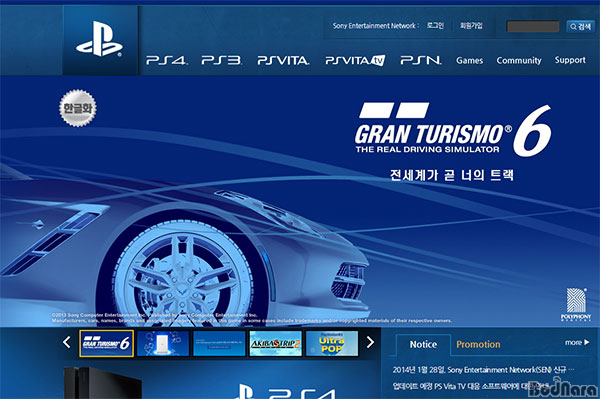Viewport: 600px width, 399px height.
Task: Select the Notice tab
Action: [x=423, y=344]
